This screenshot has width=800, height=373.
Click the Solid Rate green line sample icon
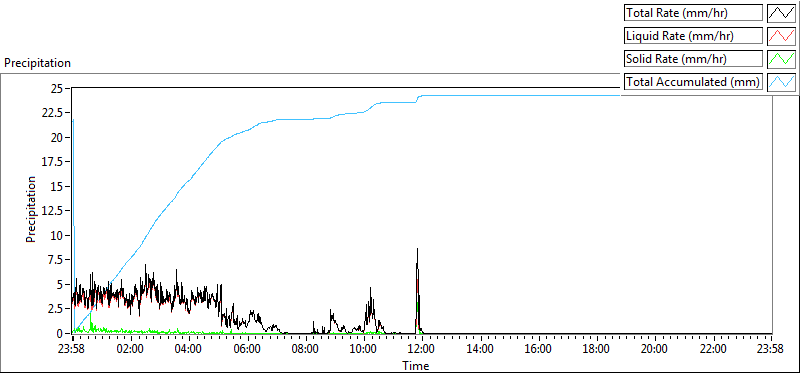tap(781, 58)
